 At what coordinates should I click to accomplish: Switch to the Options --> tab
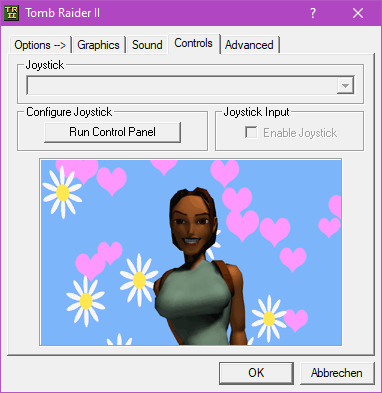(x=40, y=45)
